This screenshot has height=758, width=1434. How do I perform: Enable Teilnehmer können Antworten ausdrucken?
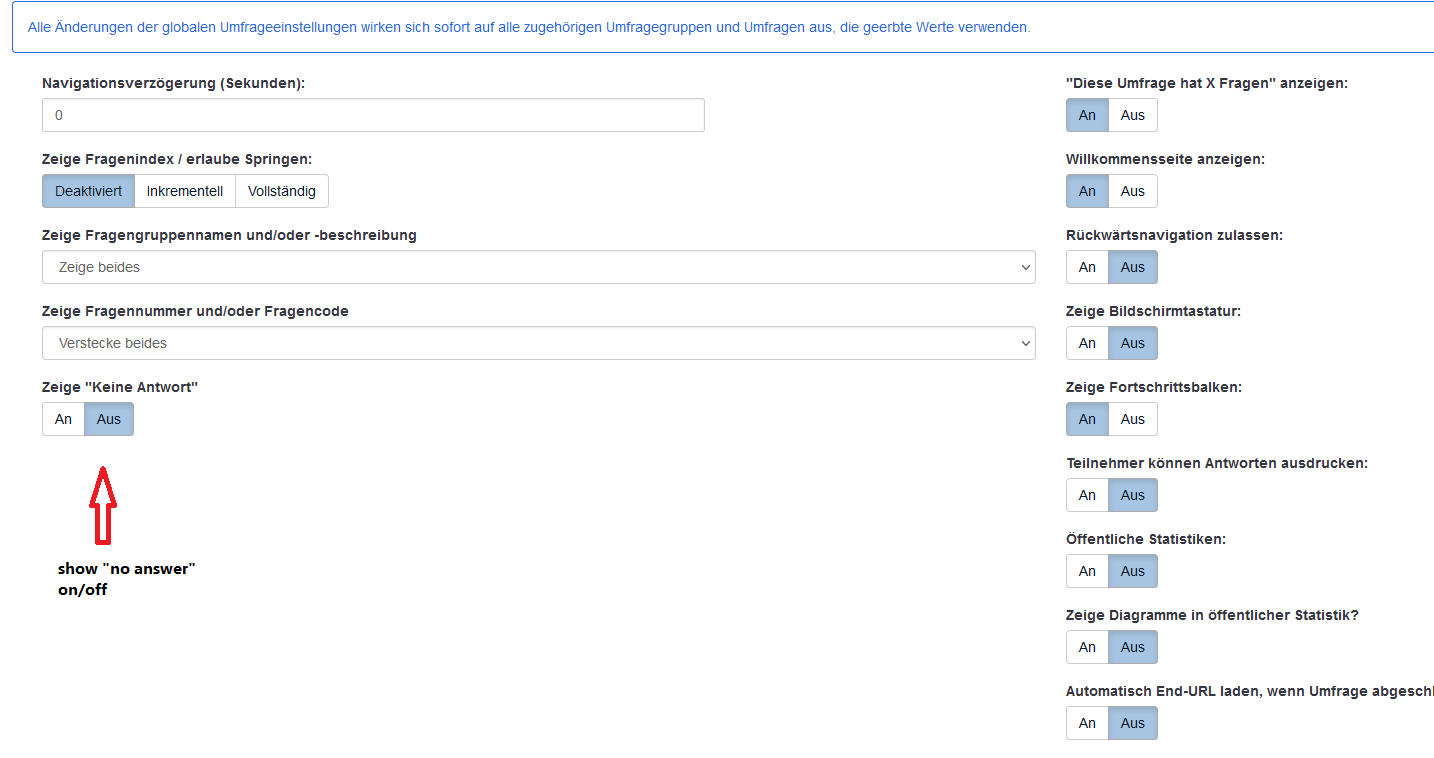tap(1087, 495)
